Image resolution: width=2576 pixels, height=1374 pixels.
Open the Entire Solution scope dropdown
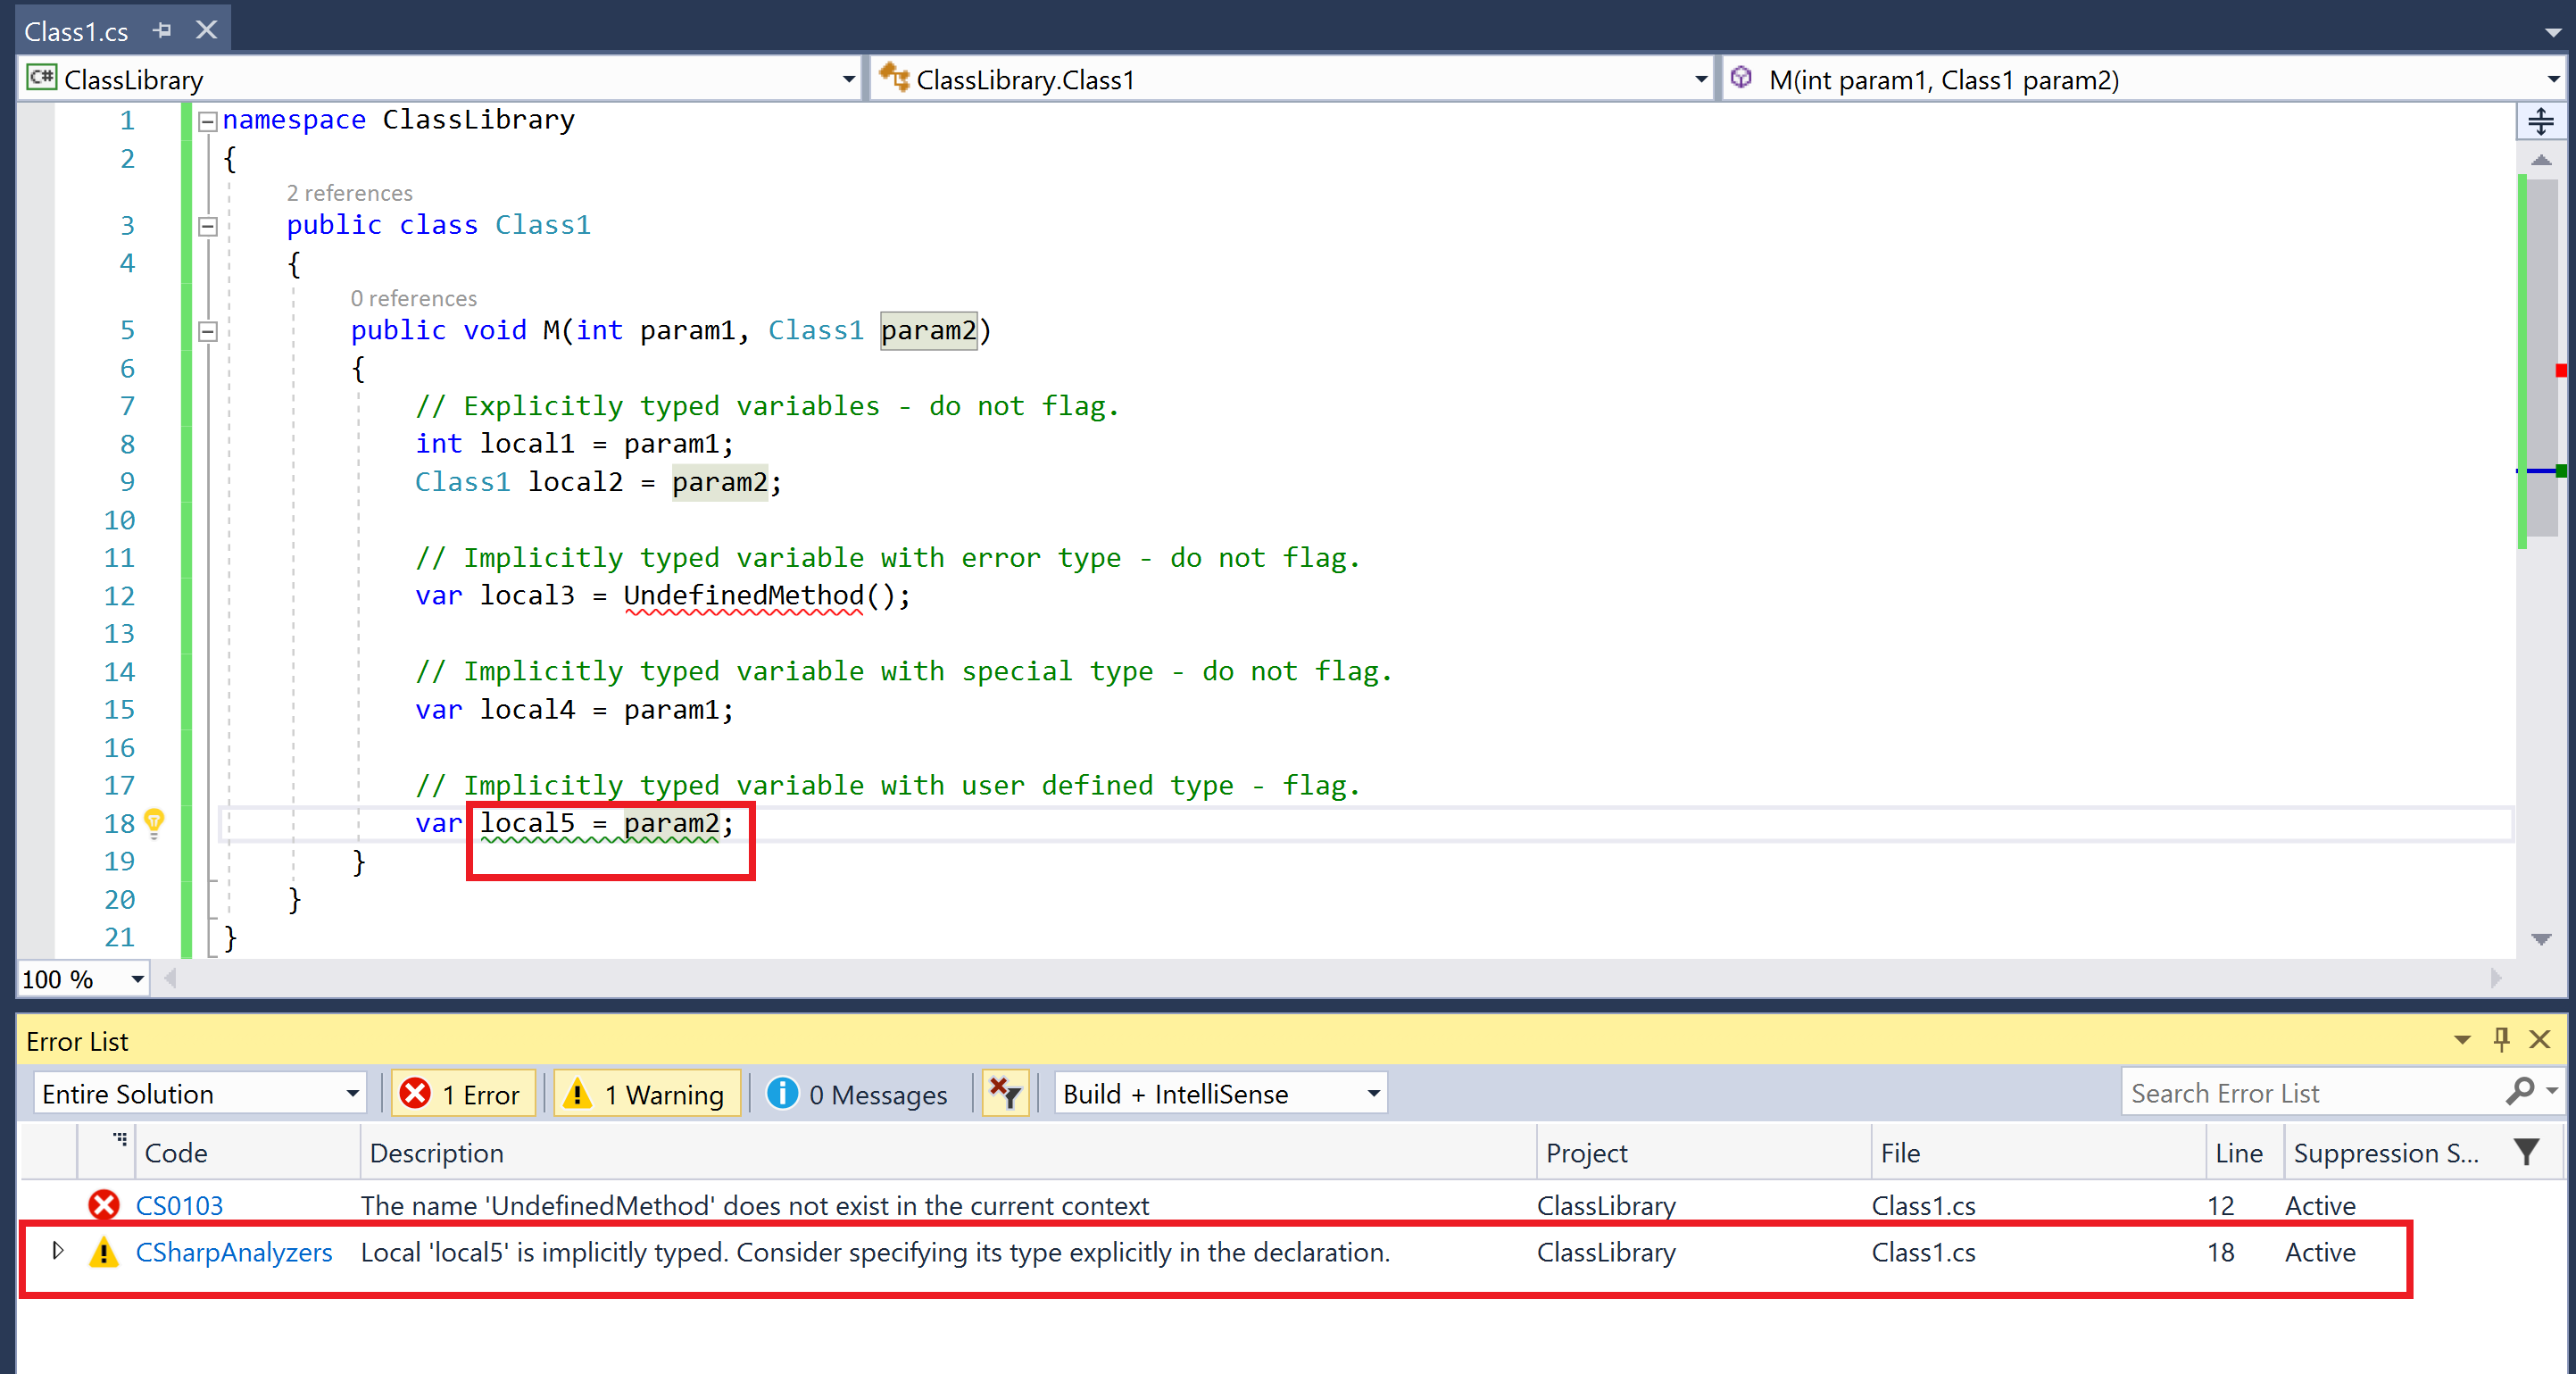click(200, 1093)
